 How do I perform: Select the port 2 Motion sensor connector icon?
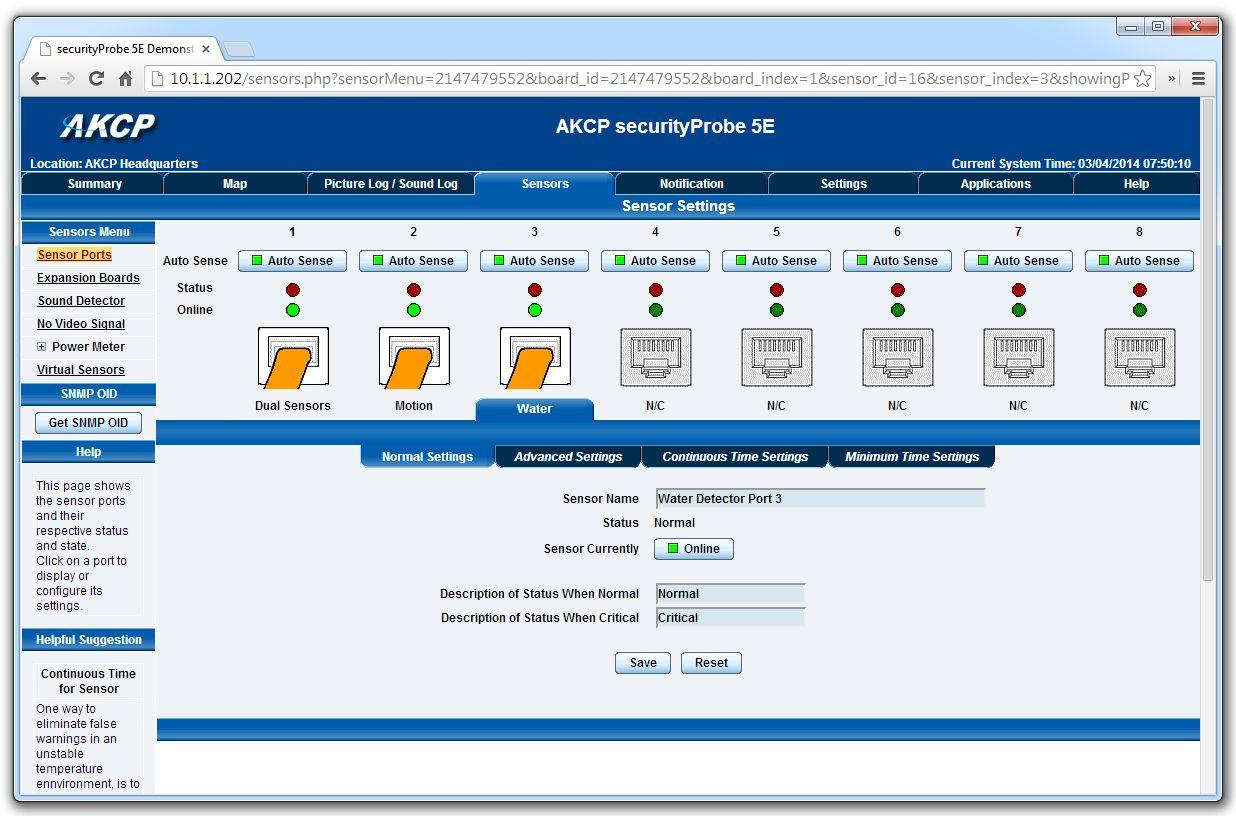pos(414,357)
